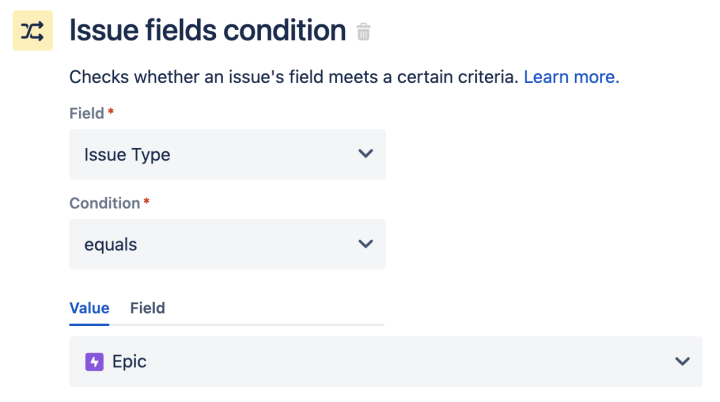
Task: Click the yellow condition shuffle icon
Action: 32,31
